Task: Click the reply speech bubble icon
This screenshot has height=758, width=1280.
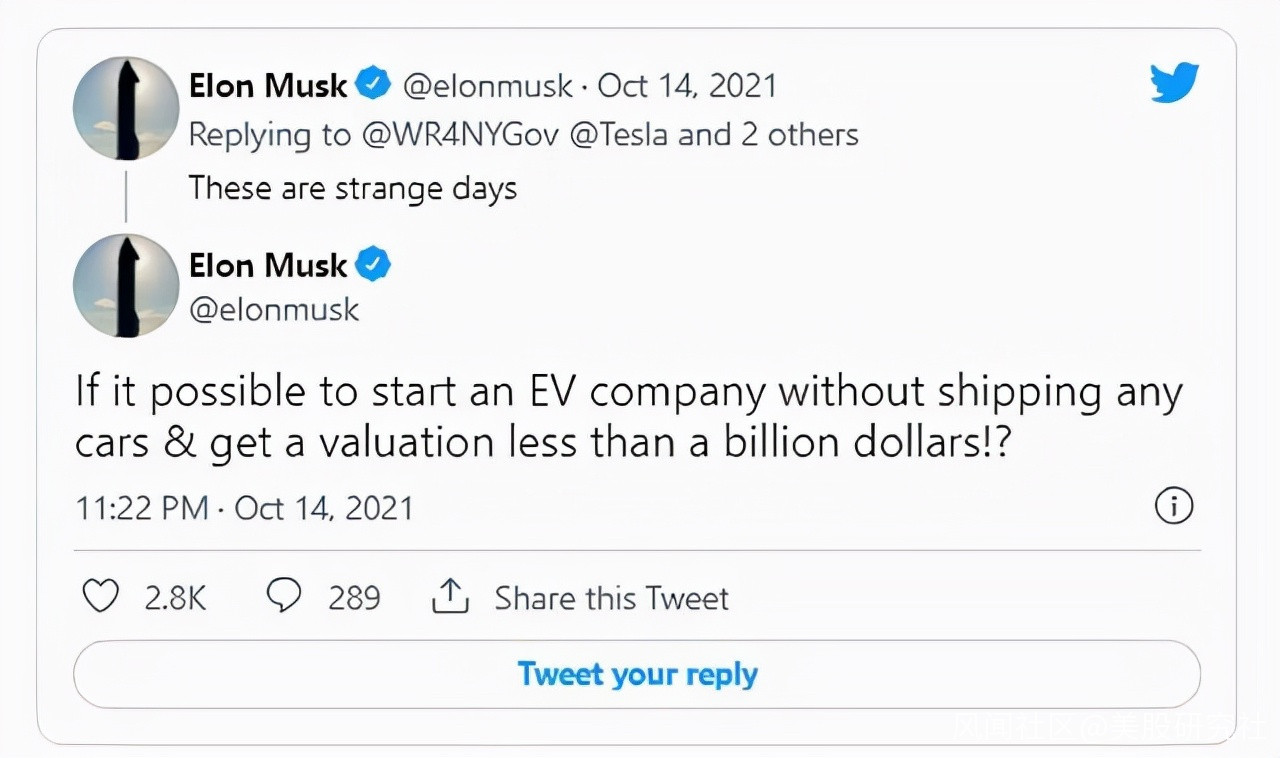Action: pyautogui.click(x=285, y=597)
